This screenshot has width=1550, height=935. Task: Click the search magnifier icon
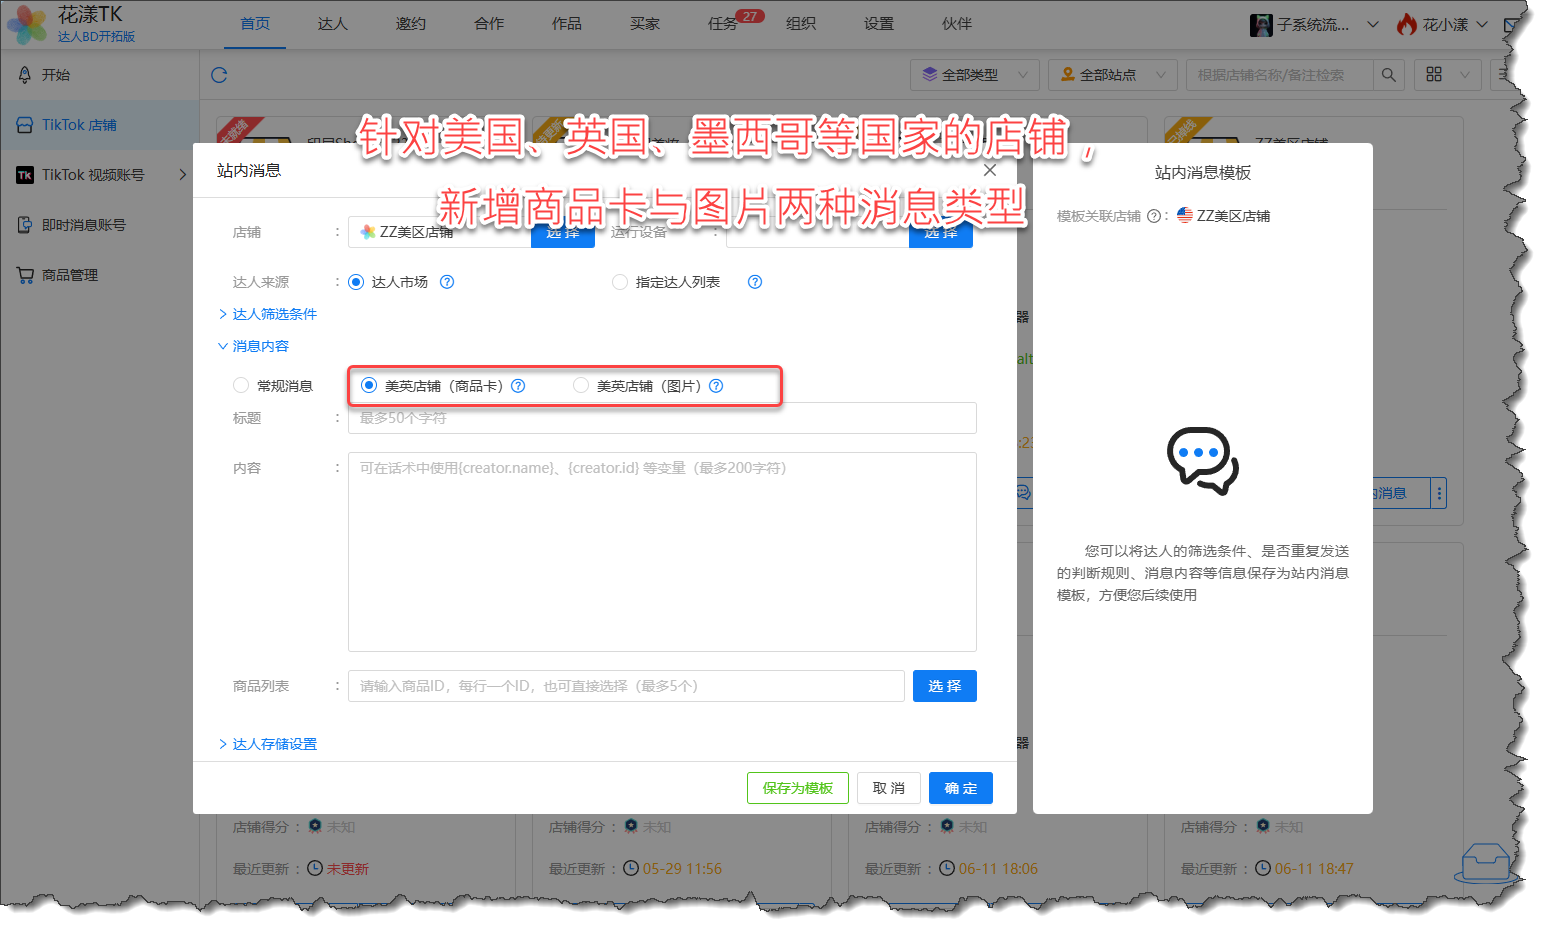click(1388, 75)
